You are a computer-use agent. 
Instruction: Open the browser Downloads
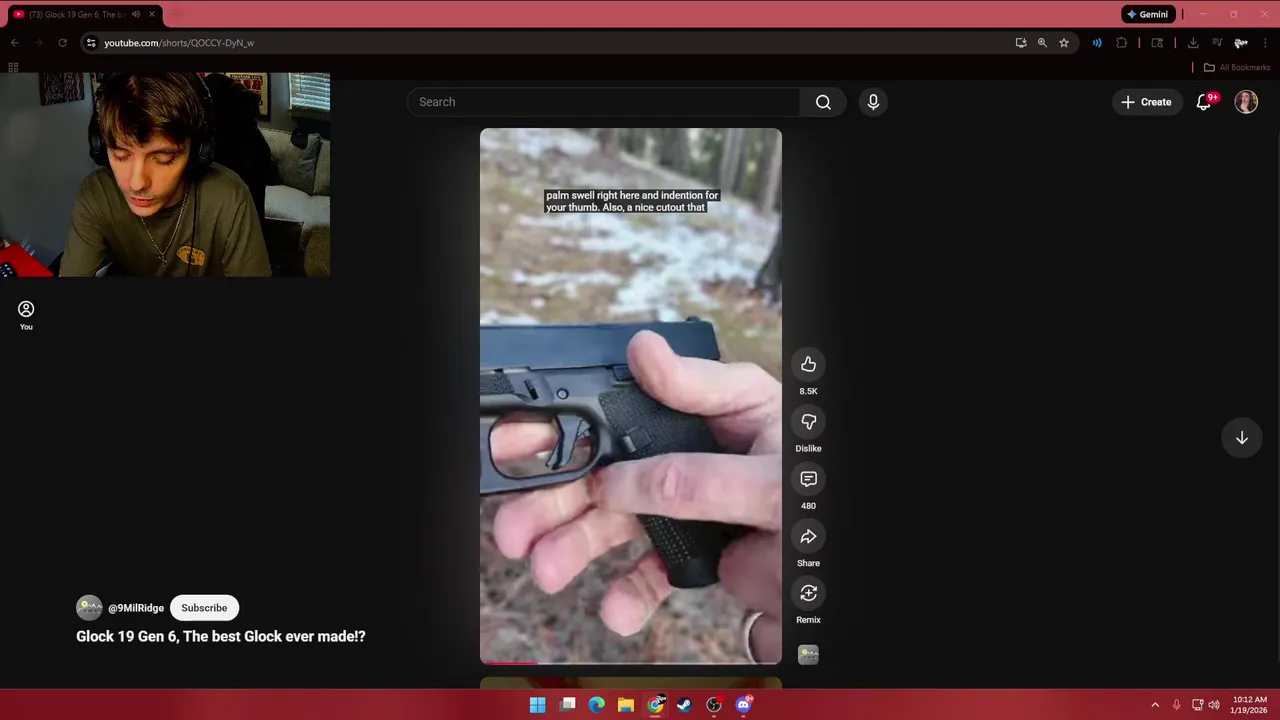pyautogui.click(x=1193, y=43)
